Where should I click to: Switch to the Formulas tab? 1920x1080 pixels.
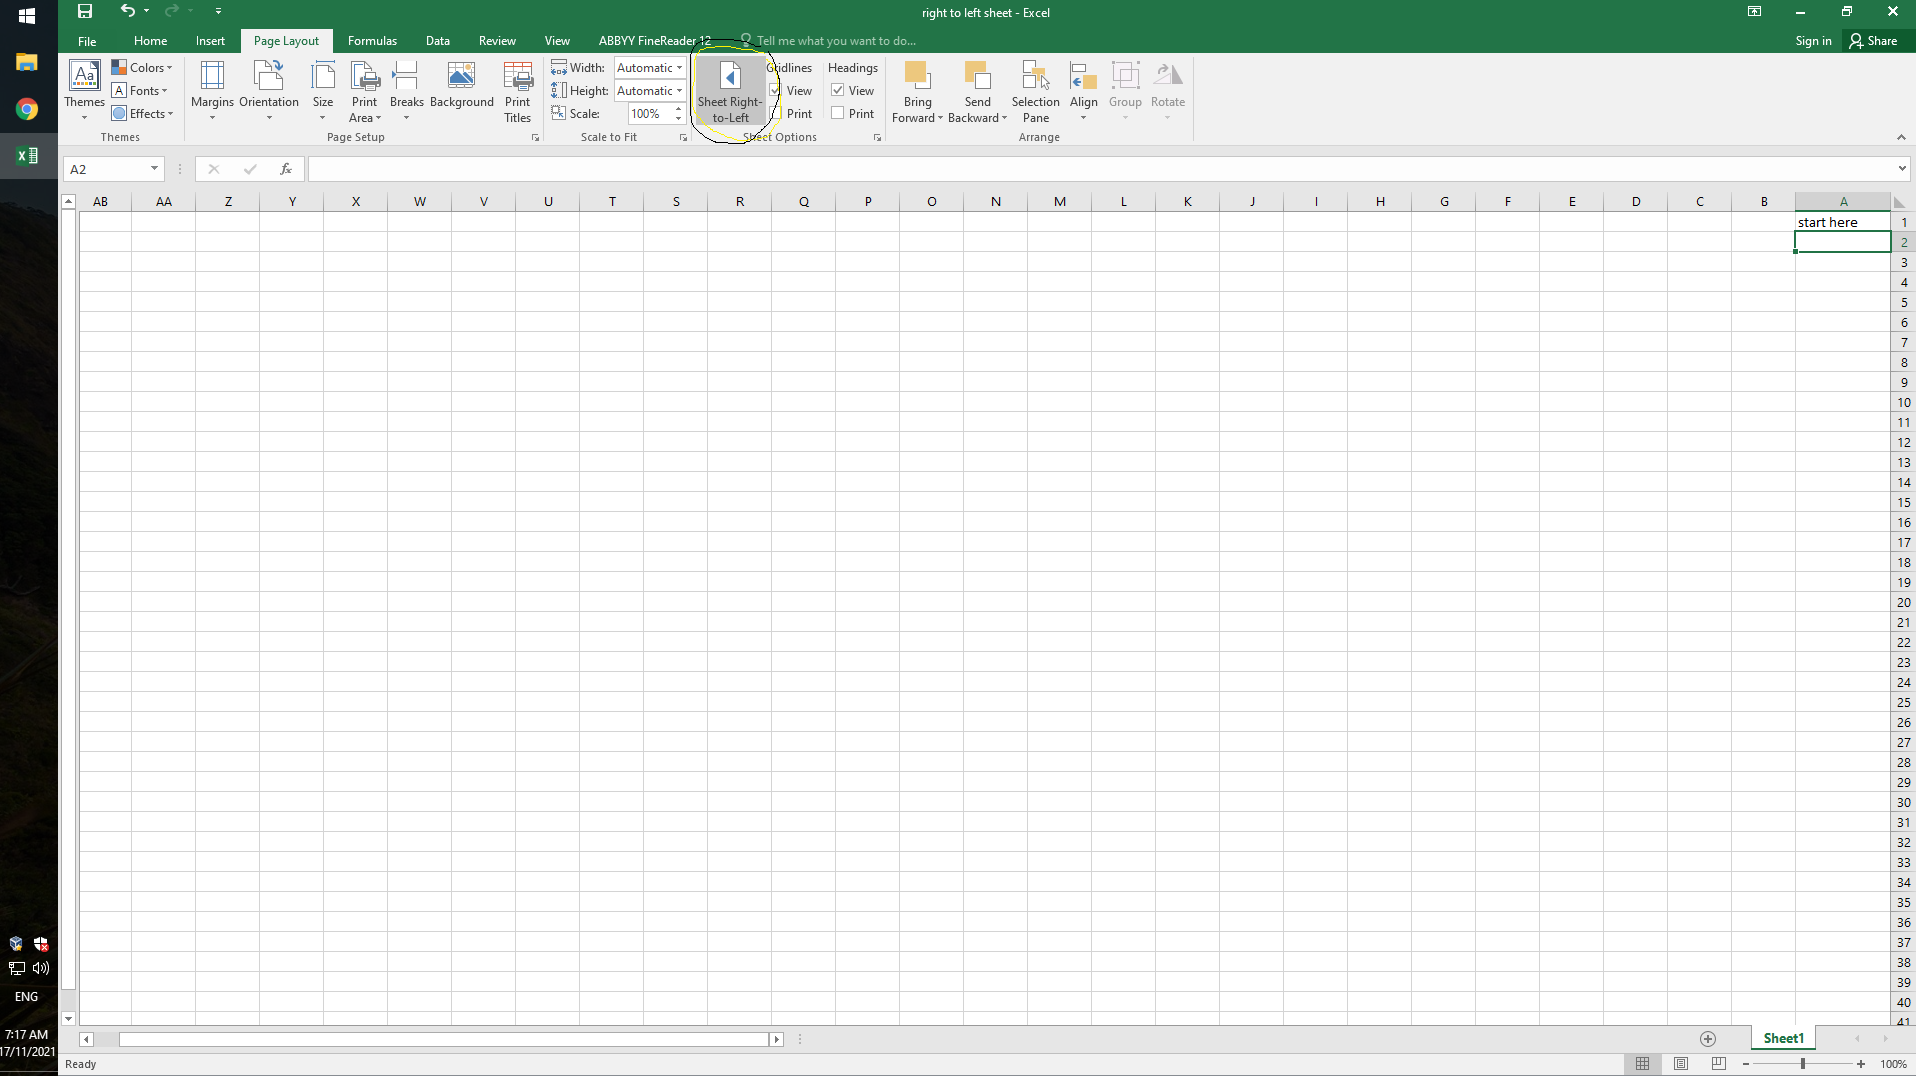pos(372,40)
